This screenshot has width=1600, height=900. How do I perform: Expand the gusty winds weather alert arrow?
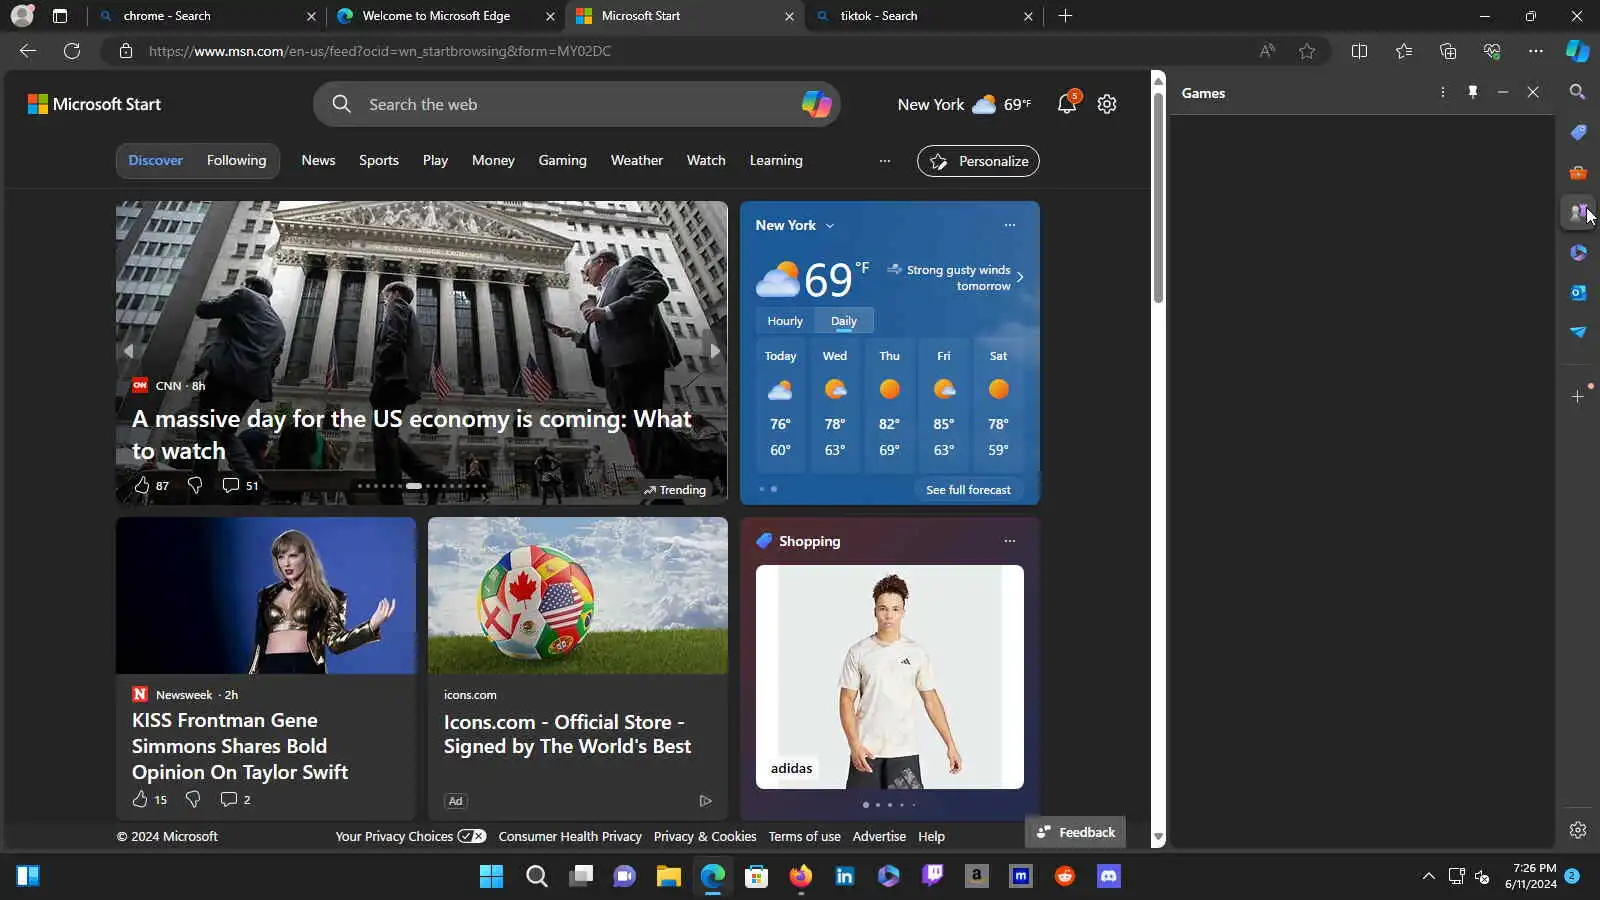coord(1020,278)
